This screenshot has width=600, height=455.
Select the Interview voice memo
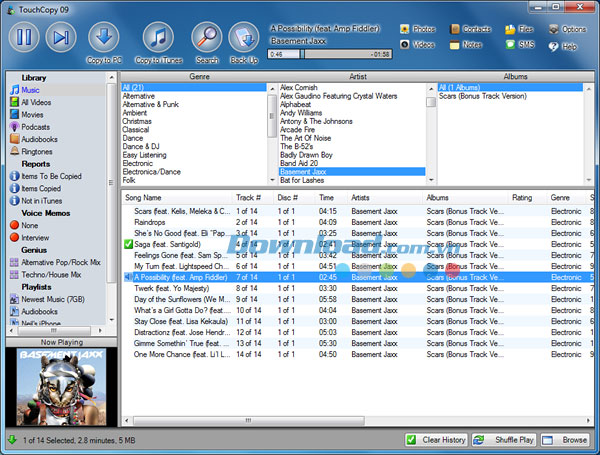pos(35,238)
